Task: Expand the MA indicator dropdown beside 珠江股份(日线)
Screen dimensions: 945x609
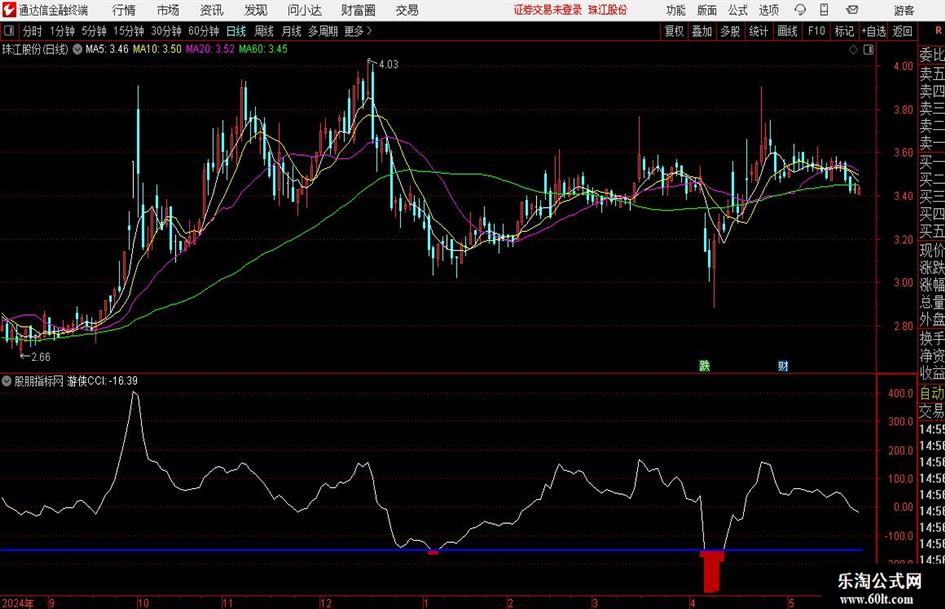Action: 77,49
